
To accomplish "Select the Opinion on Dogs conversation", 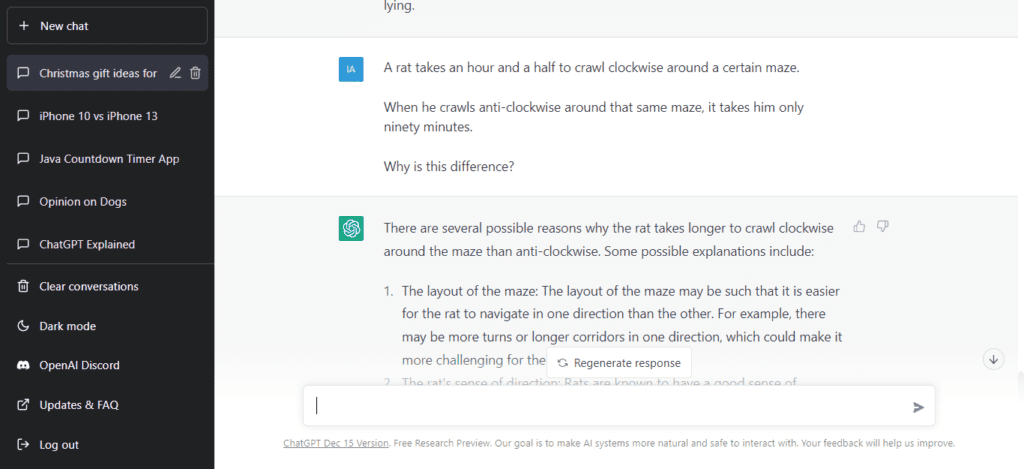I will coord(83,202).
